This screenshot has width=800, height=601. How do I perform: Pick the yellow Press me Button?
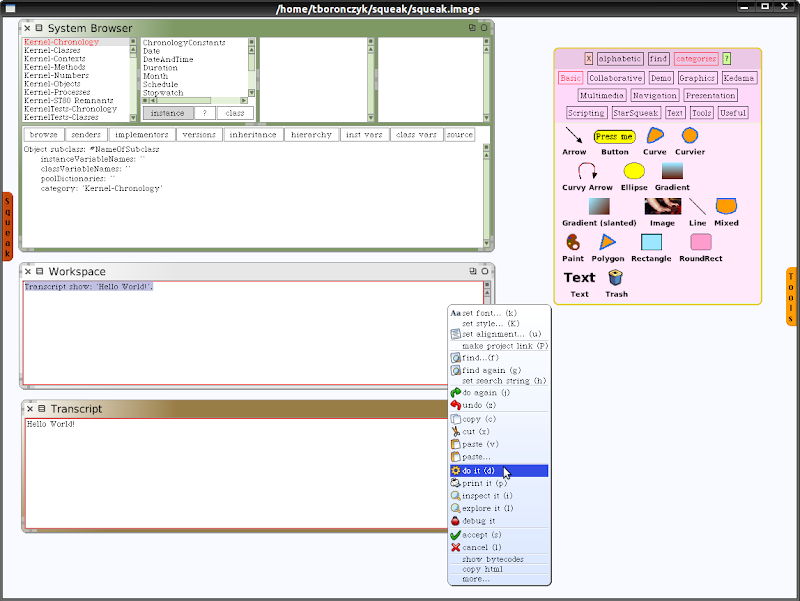click(x=614, y=136)
